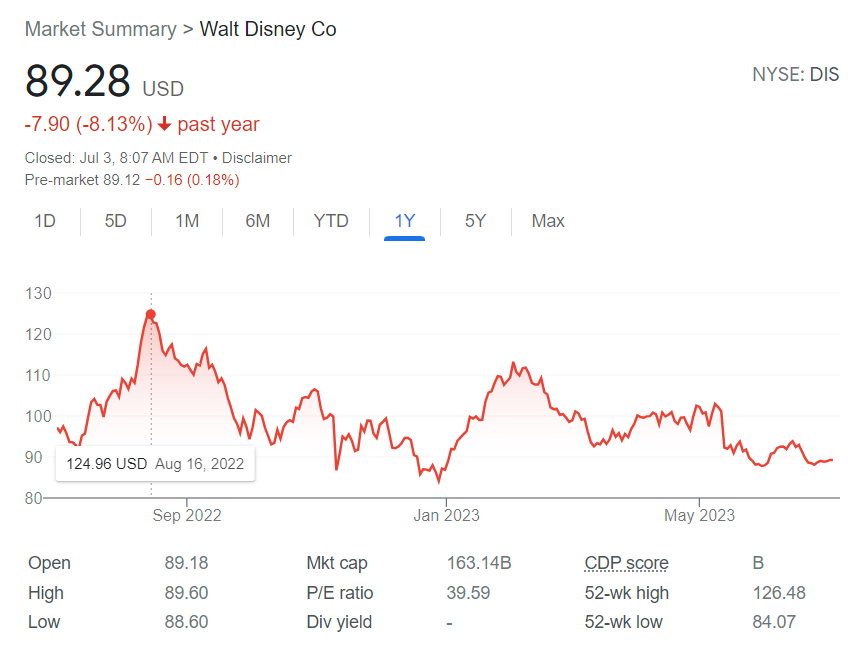Open the 5Y chart view

point(475,221)
